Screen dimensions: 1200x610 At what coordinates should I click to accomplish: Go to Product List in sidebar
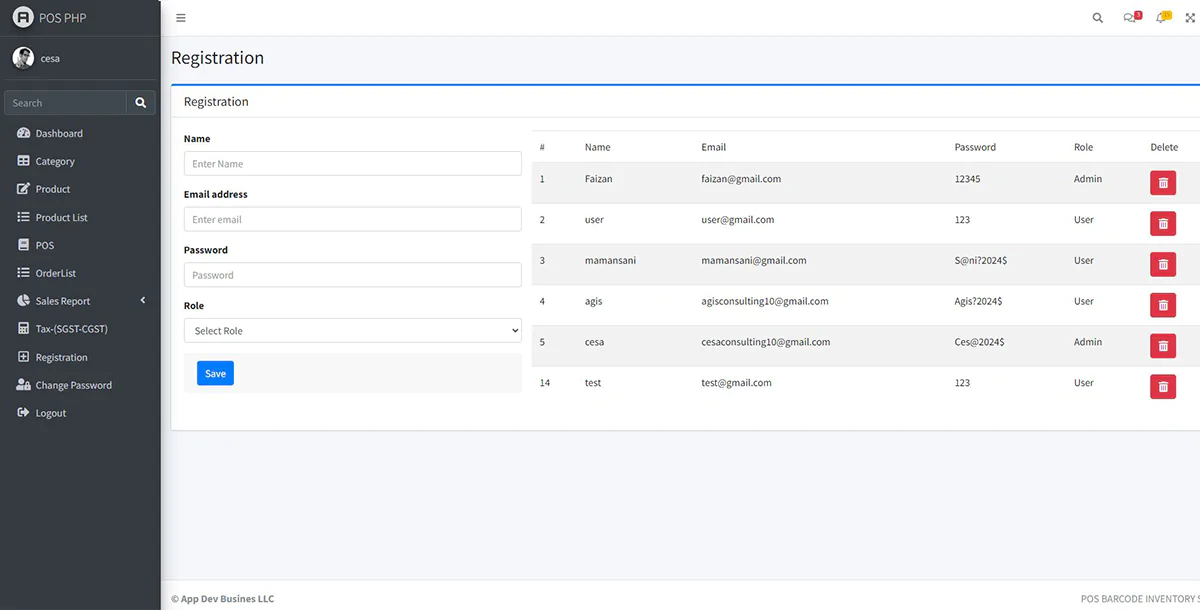pos(61,217)
